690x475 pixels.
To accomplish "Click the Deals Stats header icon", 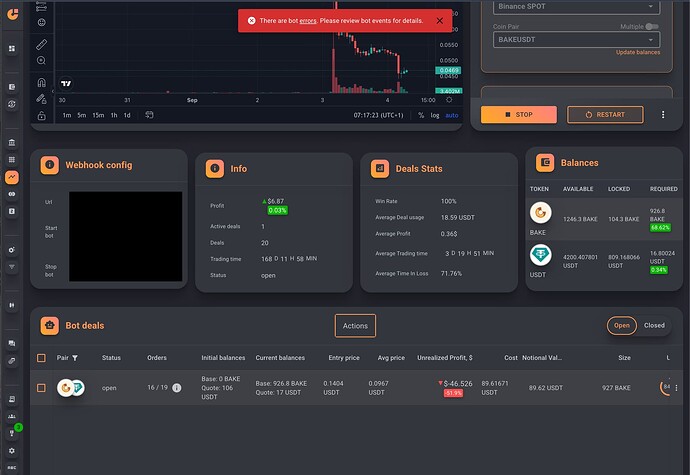I will point(380,169).
